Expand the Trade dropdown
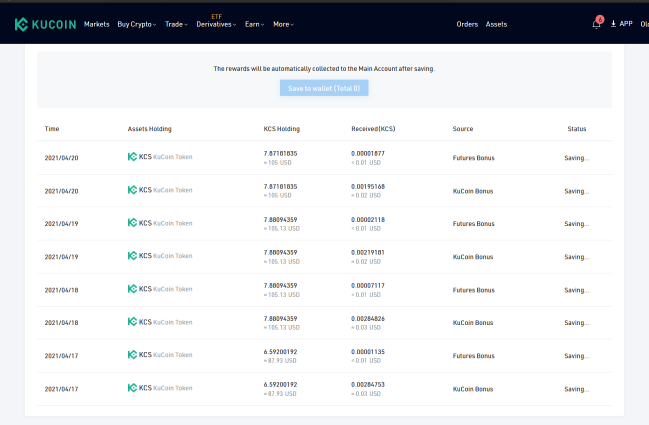649x425 pixels. 176,24
